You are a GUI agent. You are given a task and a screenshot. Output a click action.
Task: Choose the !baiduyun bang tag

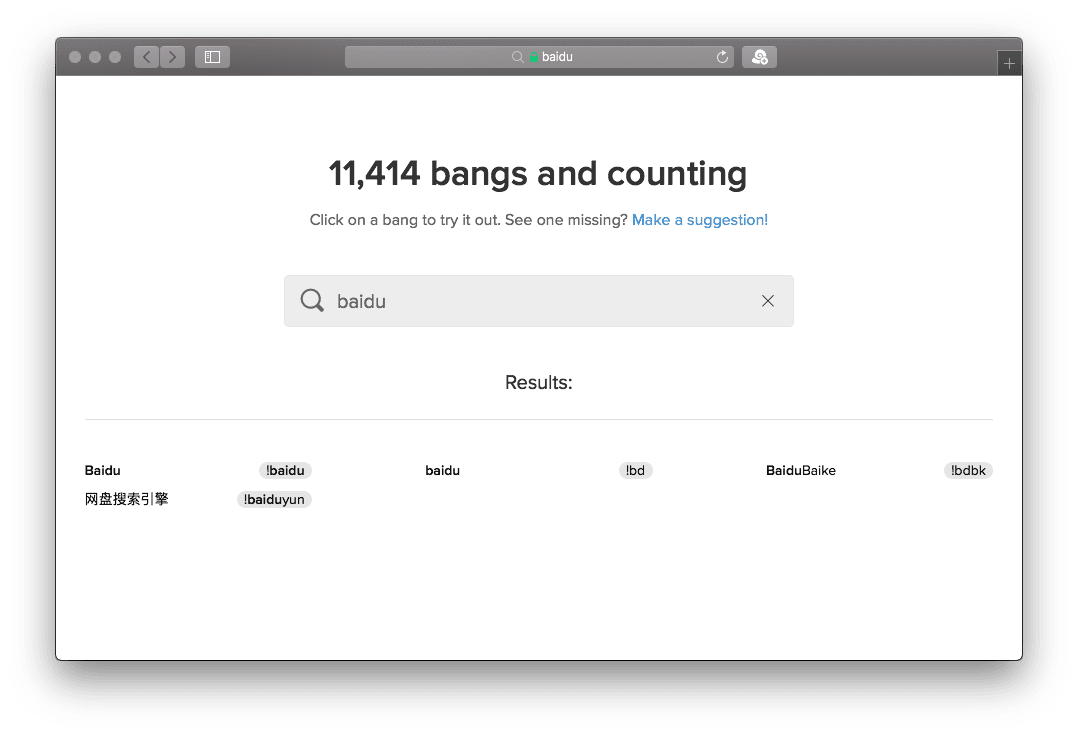coord(274,500)
